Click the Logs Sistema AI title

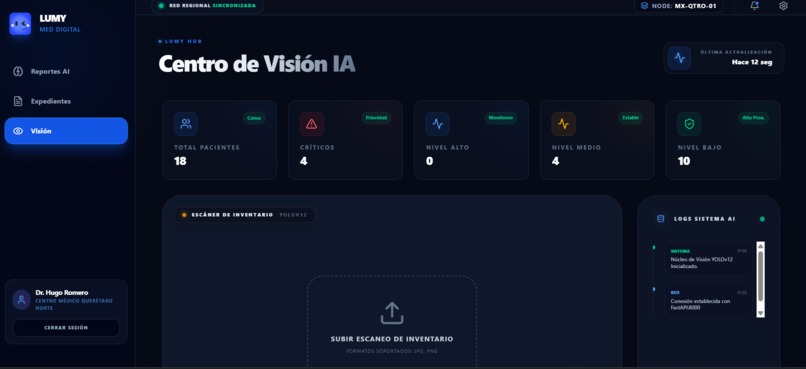point(704,219)
